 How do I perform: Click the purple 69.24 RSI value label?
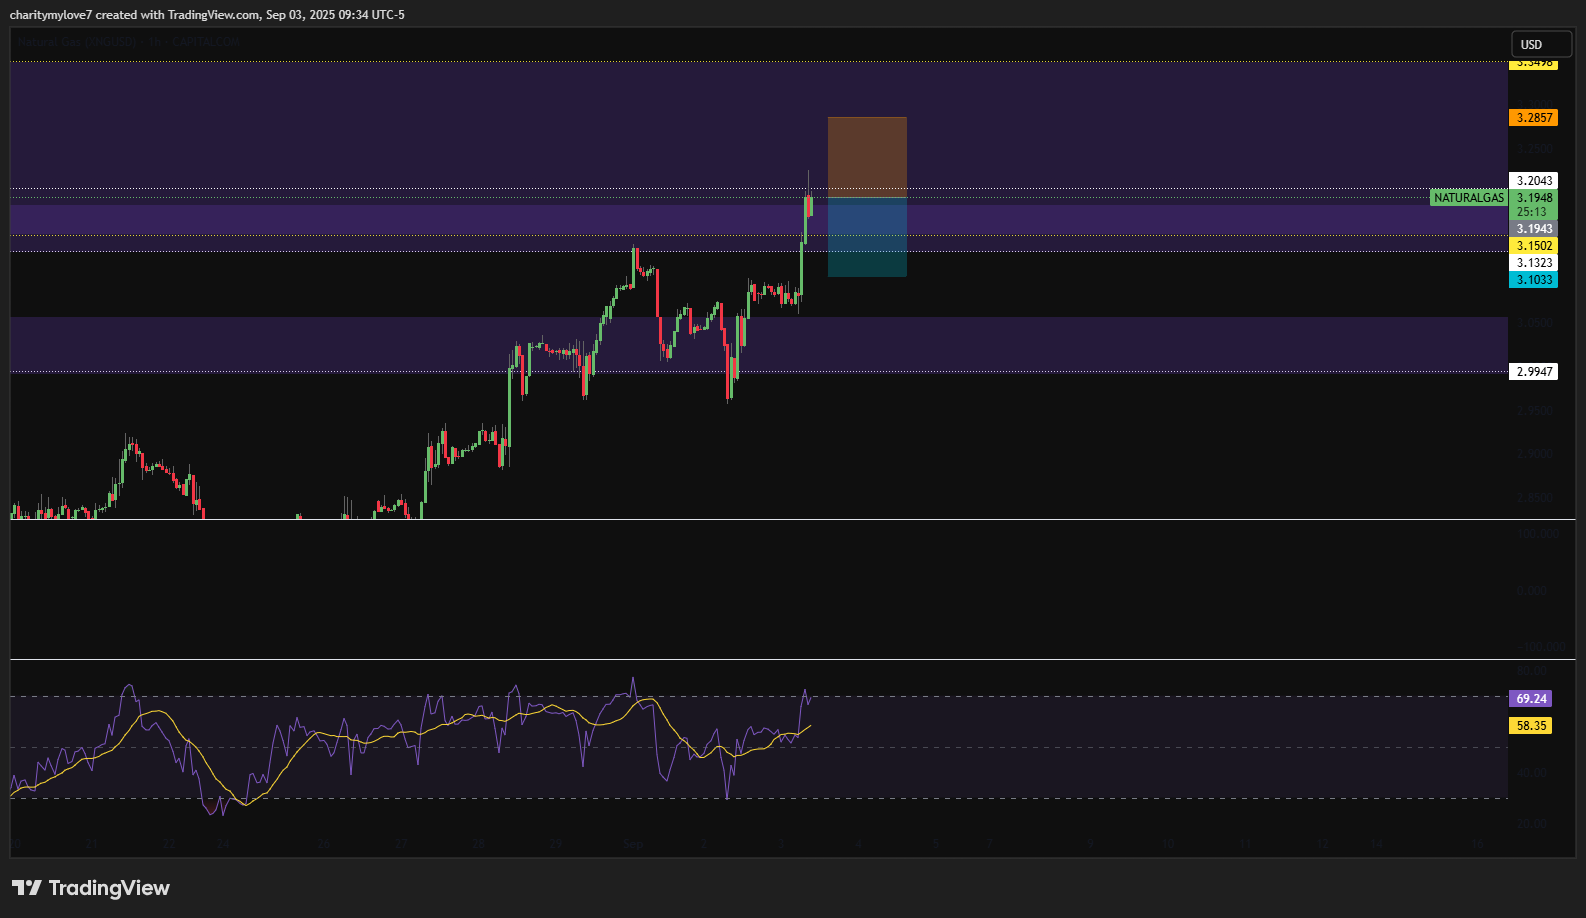[x=1530, y=699]
